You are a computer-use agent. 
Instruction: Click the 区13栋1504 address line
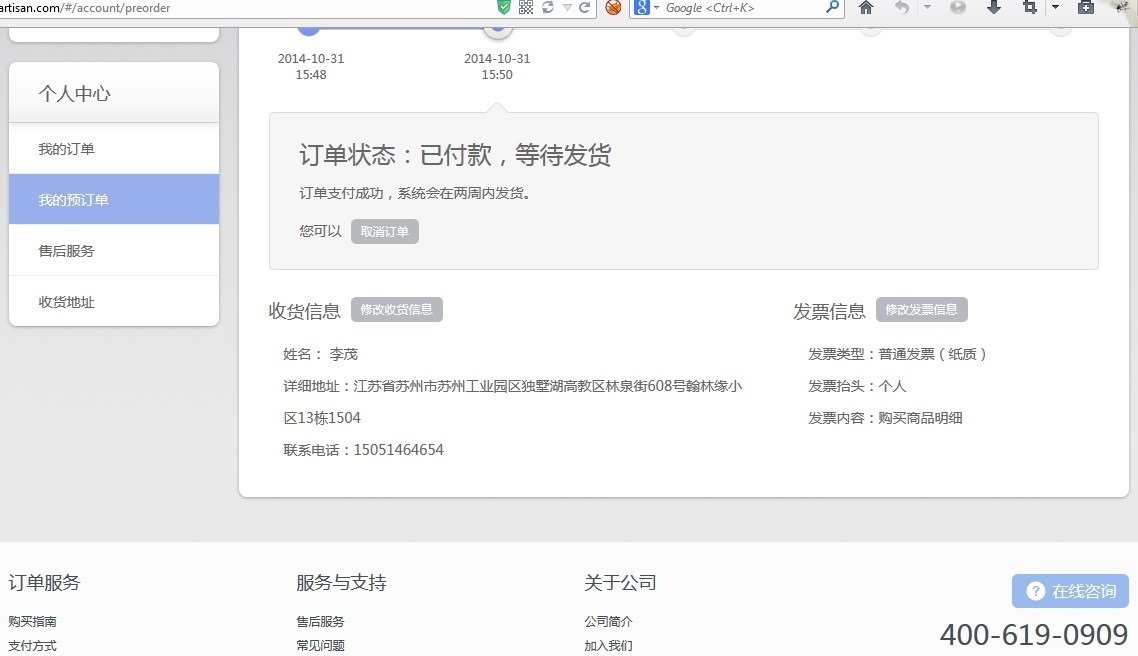[322, 418]
